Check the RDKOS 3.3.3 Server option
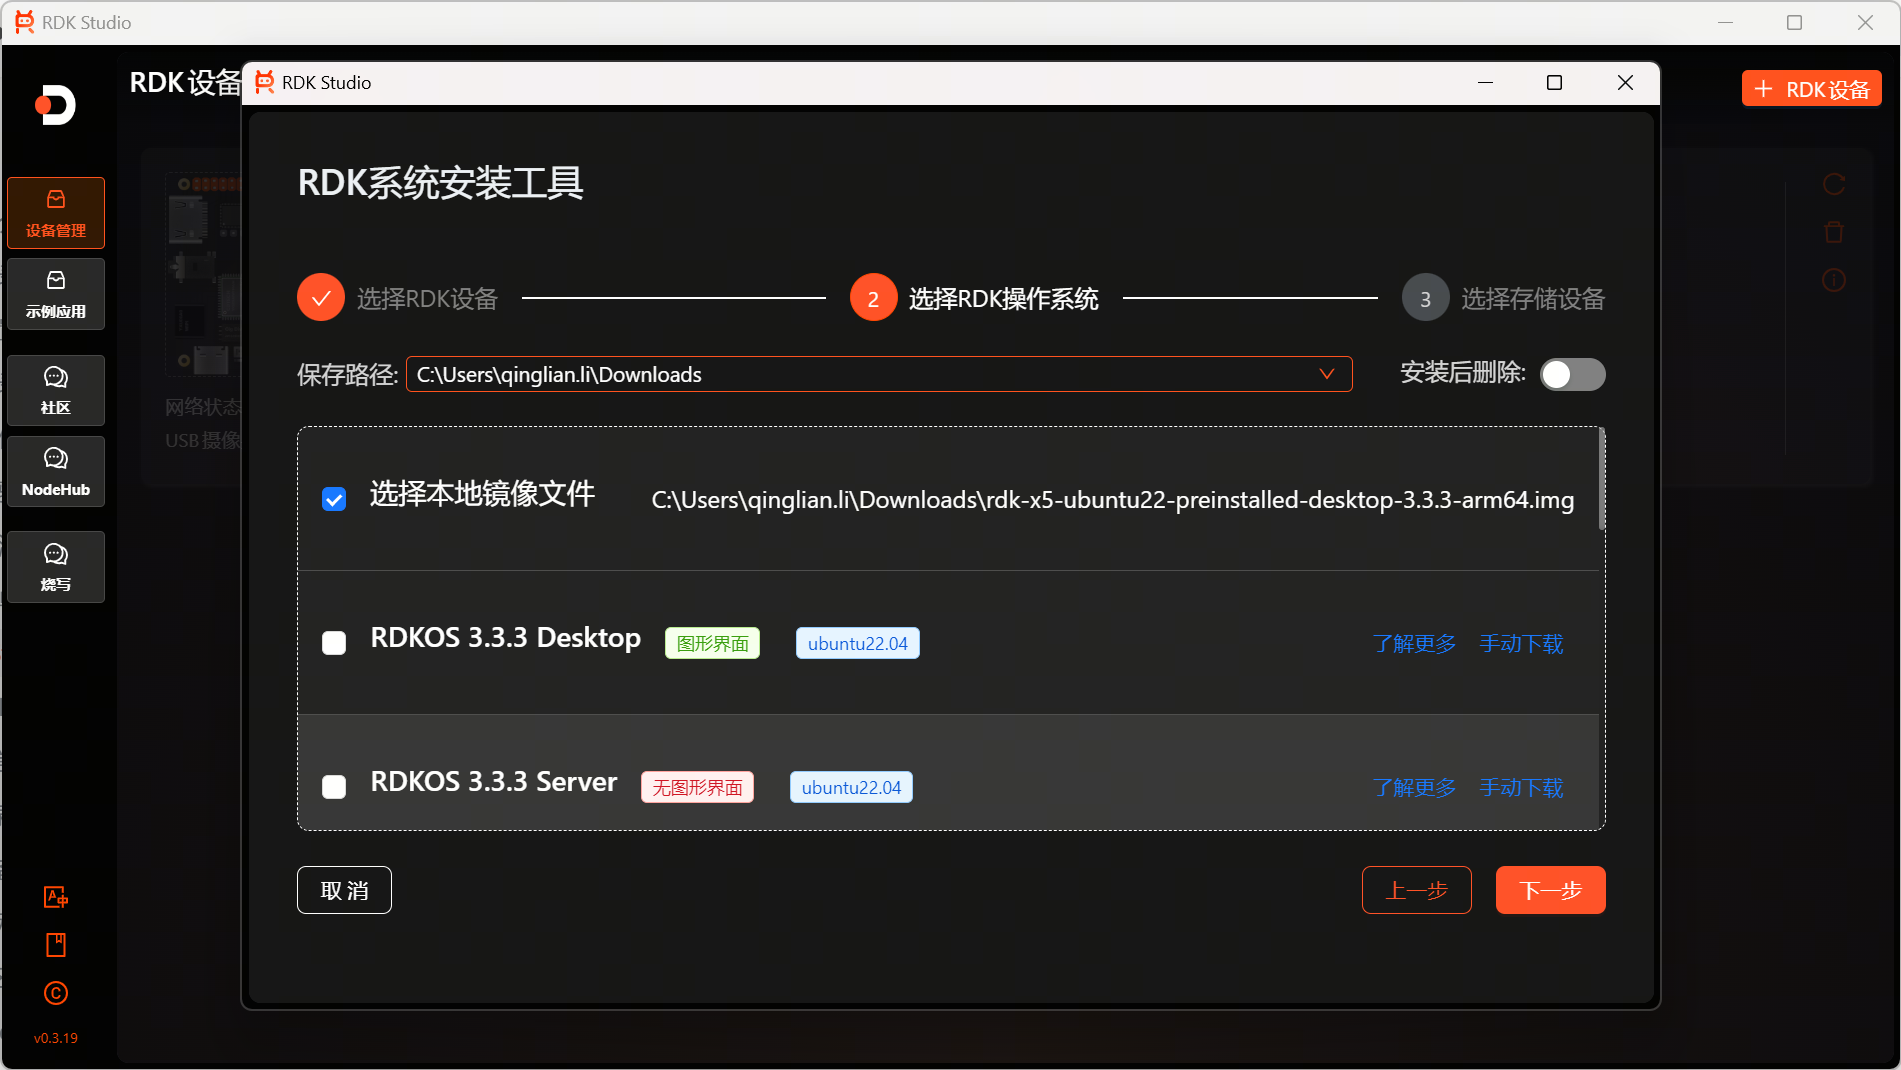The height and width of the screenshot is (1070, 1901). 334,787
